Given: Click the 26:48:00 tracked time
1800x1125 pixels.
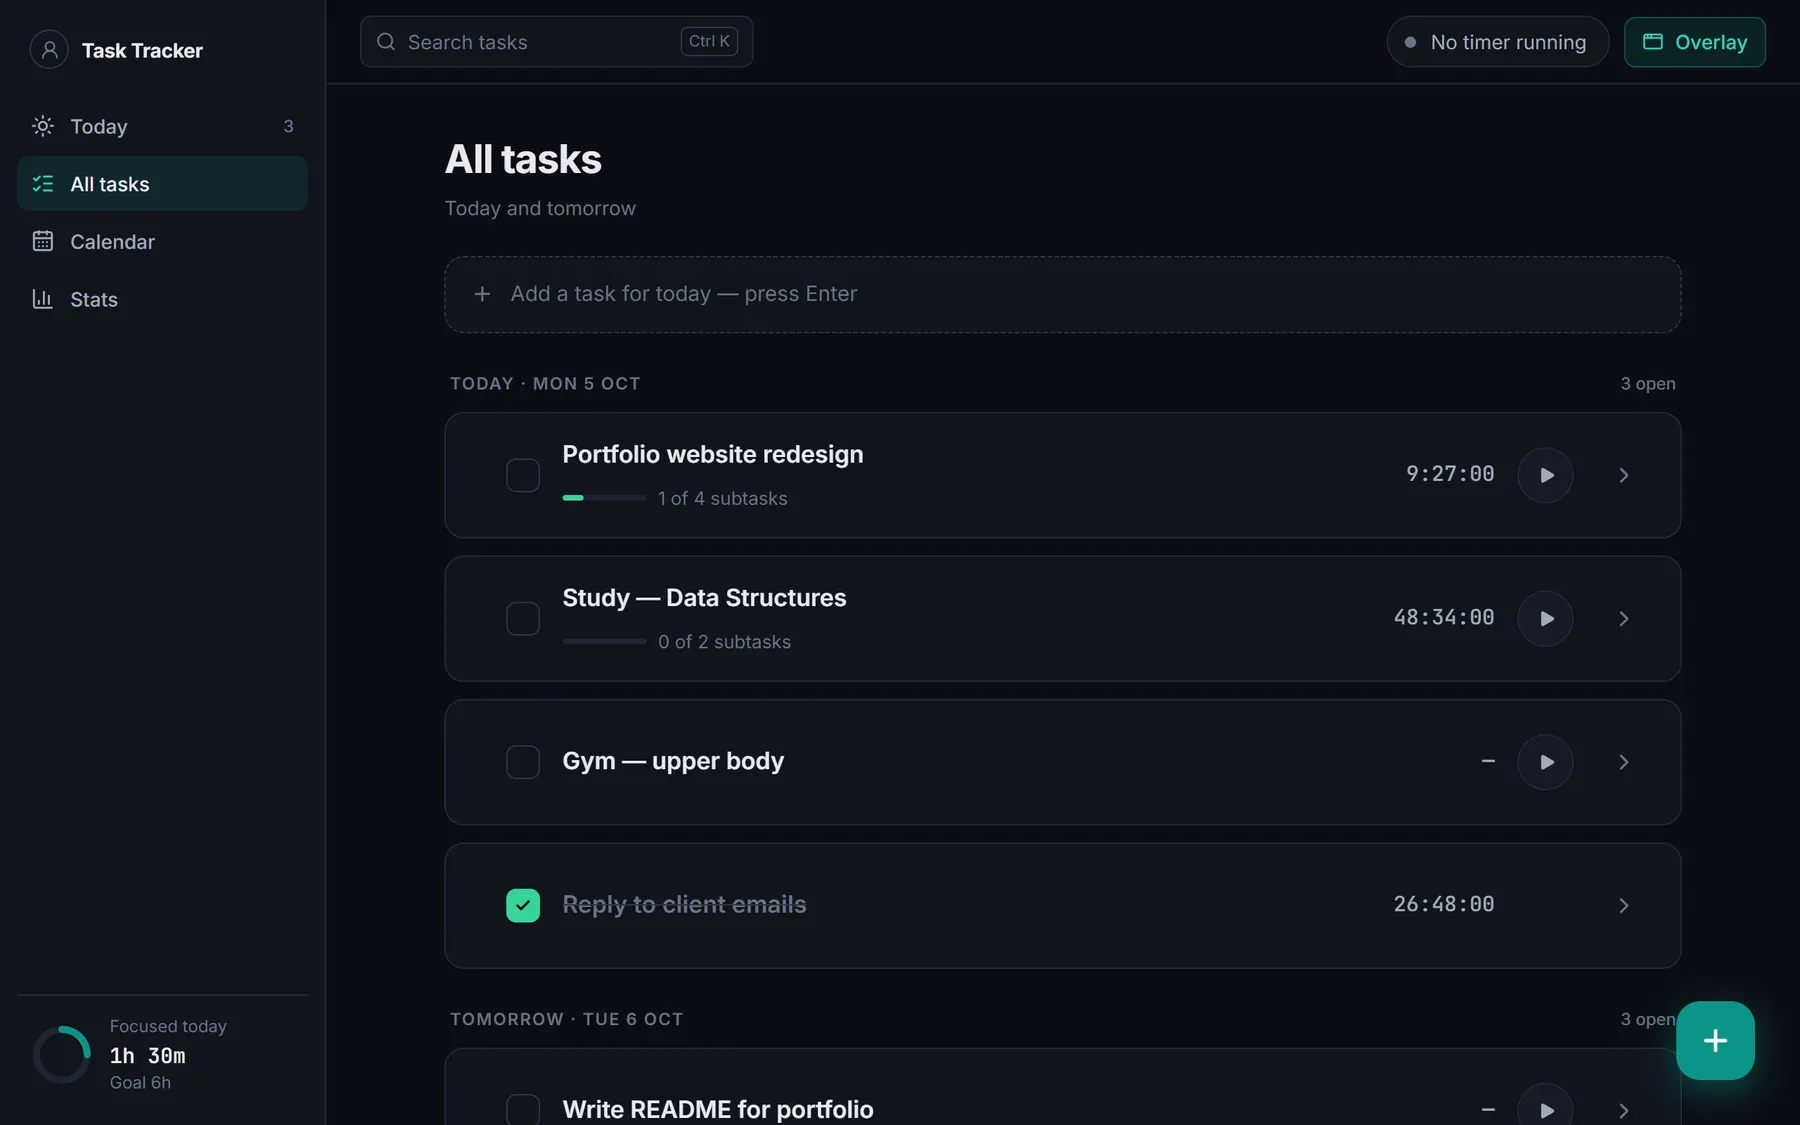Looking at the screenshot, I should point(1444,904).
